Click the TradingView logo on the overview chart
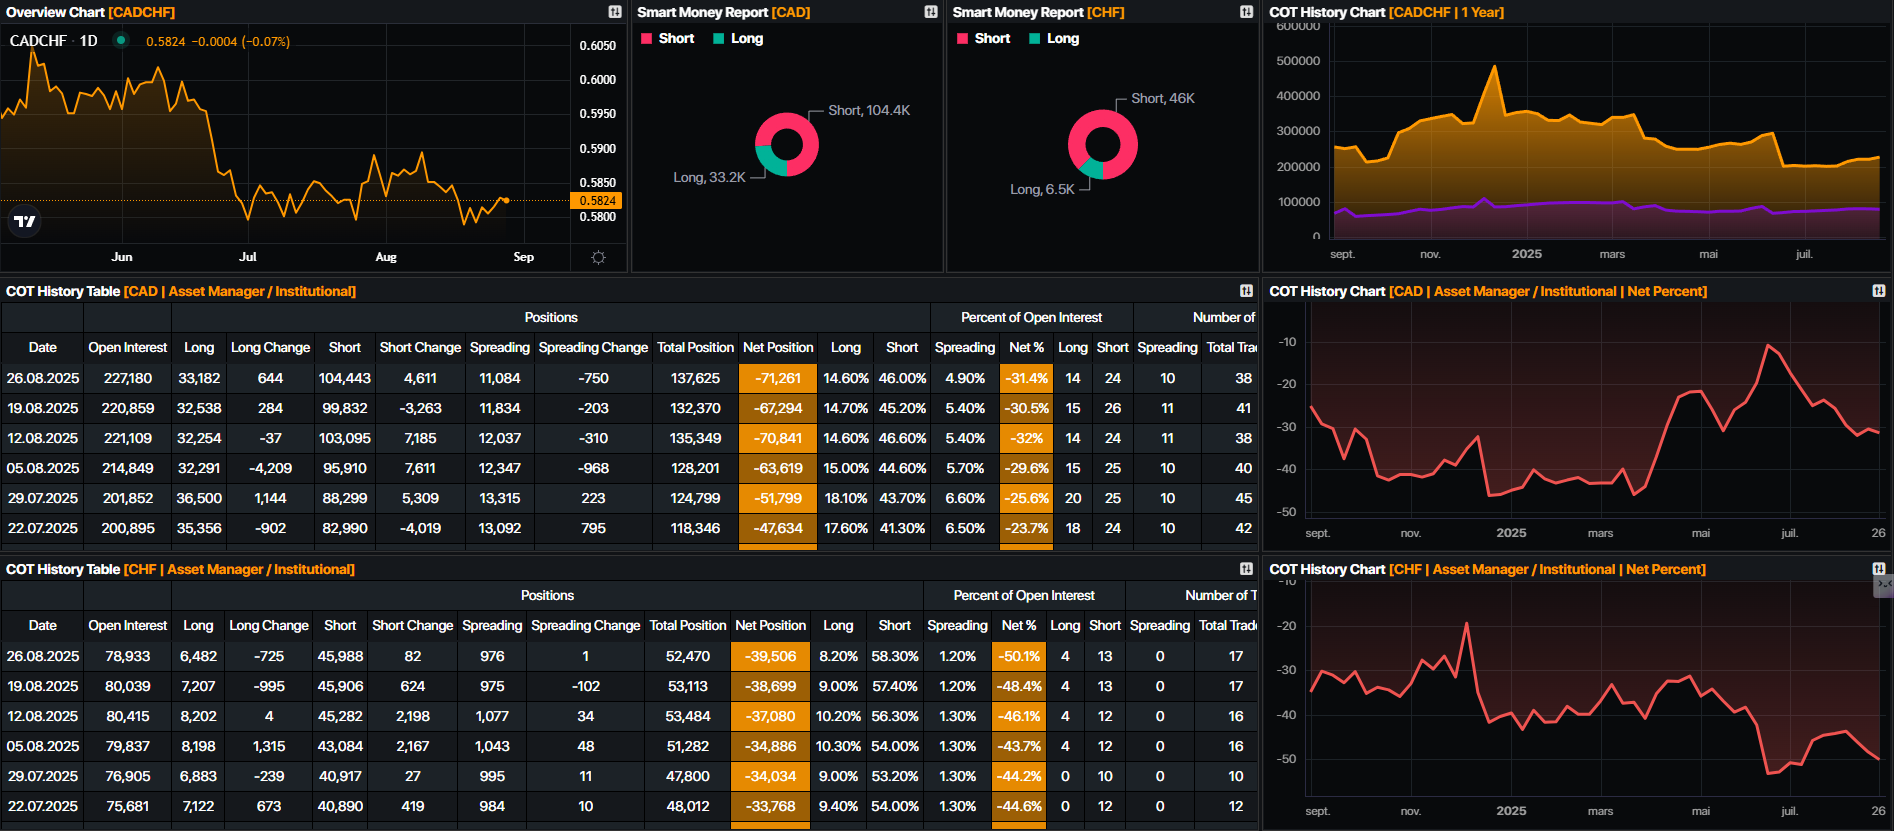Viewport: 1894px width, 831px height. coord(25,221)
